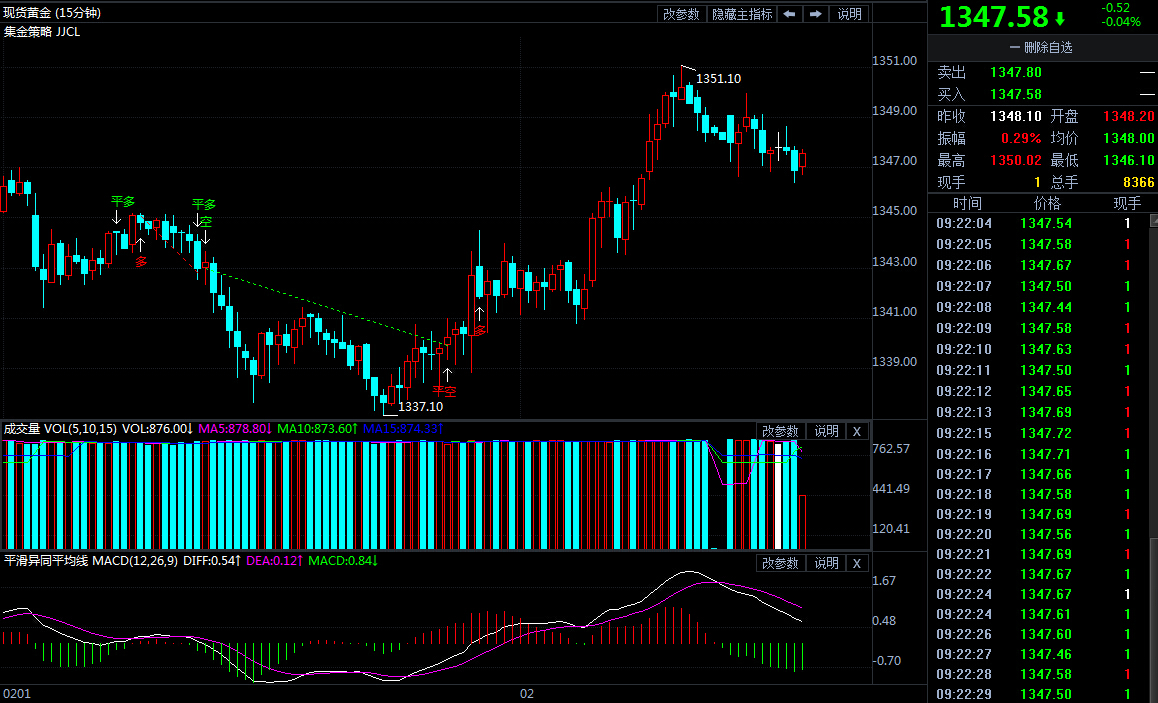Click the DEA:0.12 value
The image size is (1158, 703).
pyautogui.click(x=275, y=560)
